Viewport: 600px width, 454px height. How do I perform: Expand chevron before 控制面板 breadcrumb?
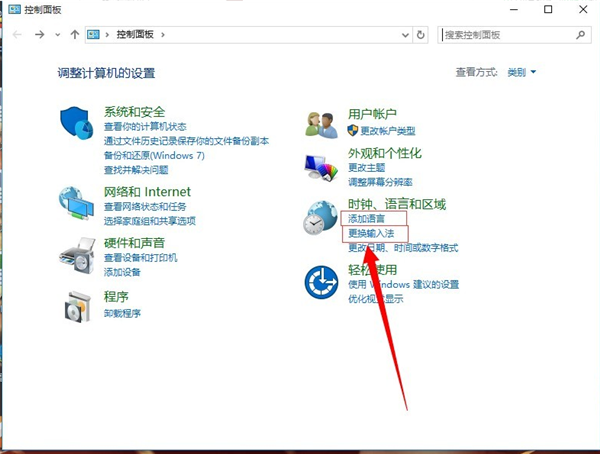pyautogui.click(x=107, y=35)
